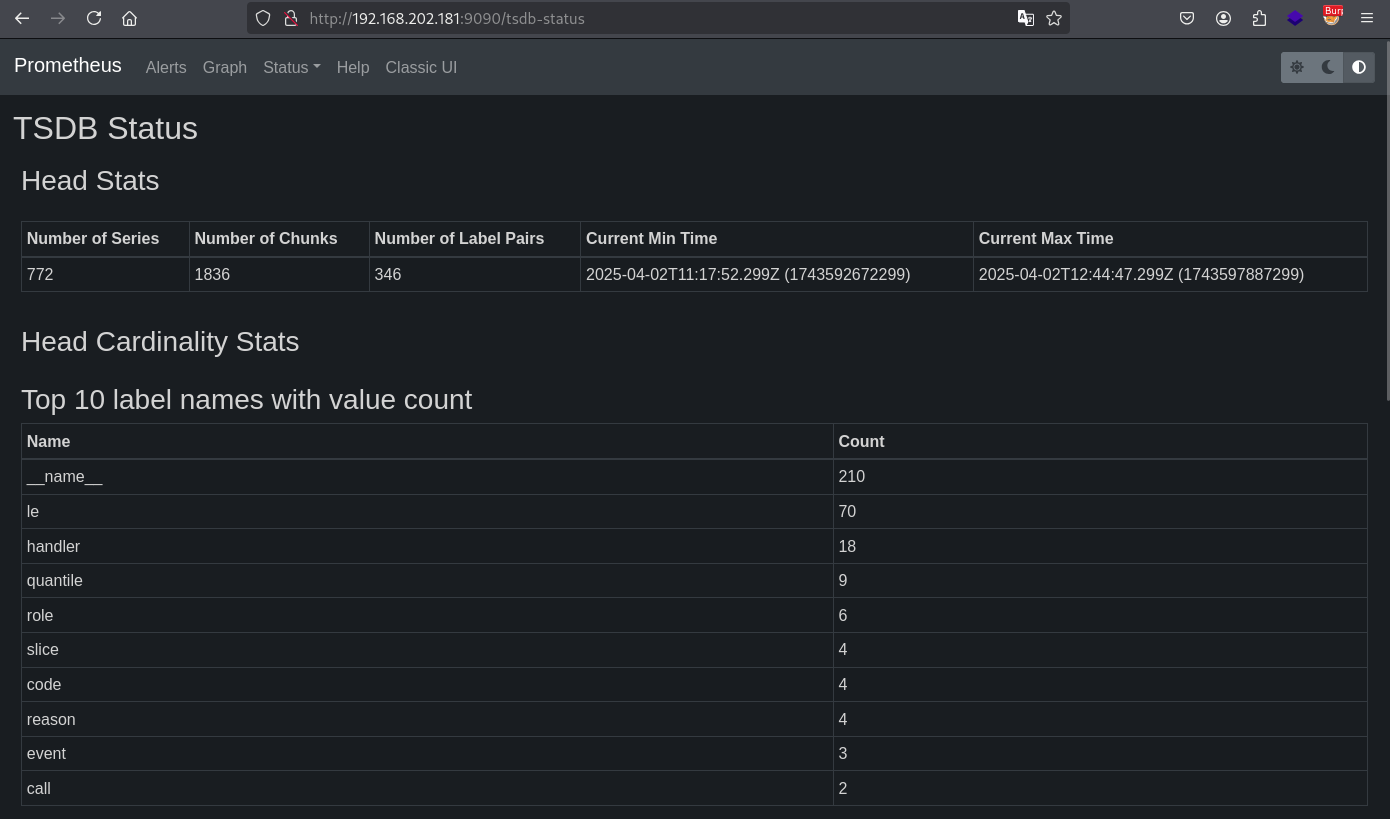
Task: Click the code label row
Action: tap(694, 684)
